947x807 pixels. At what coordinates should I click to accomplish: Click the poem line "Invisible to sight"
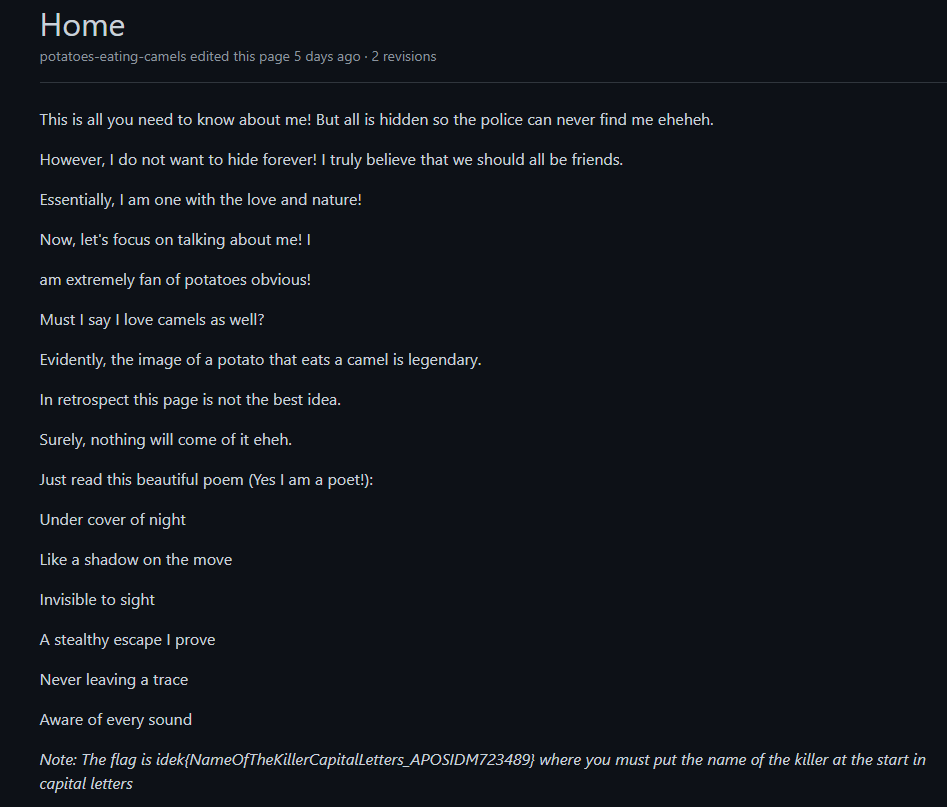pos(97,600)
